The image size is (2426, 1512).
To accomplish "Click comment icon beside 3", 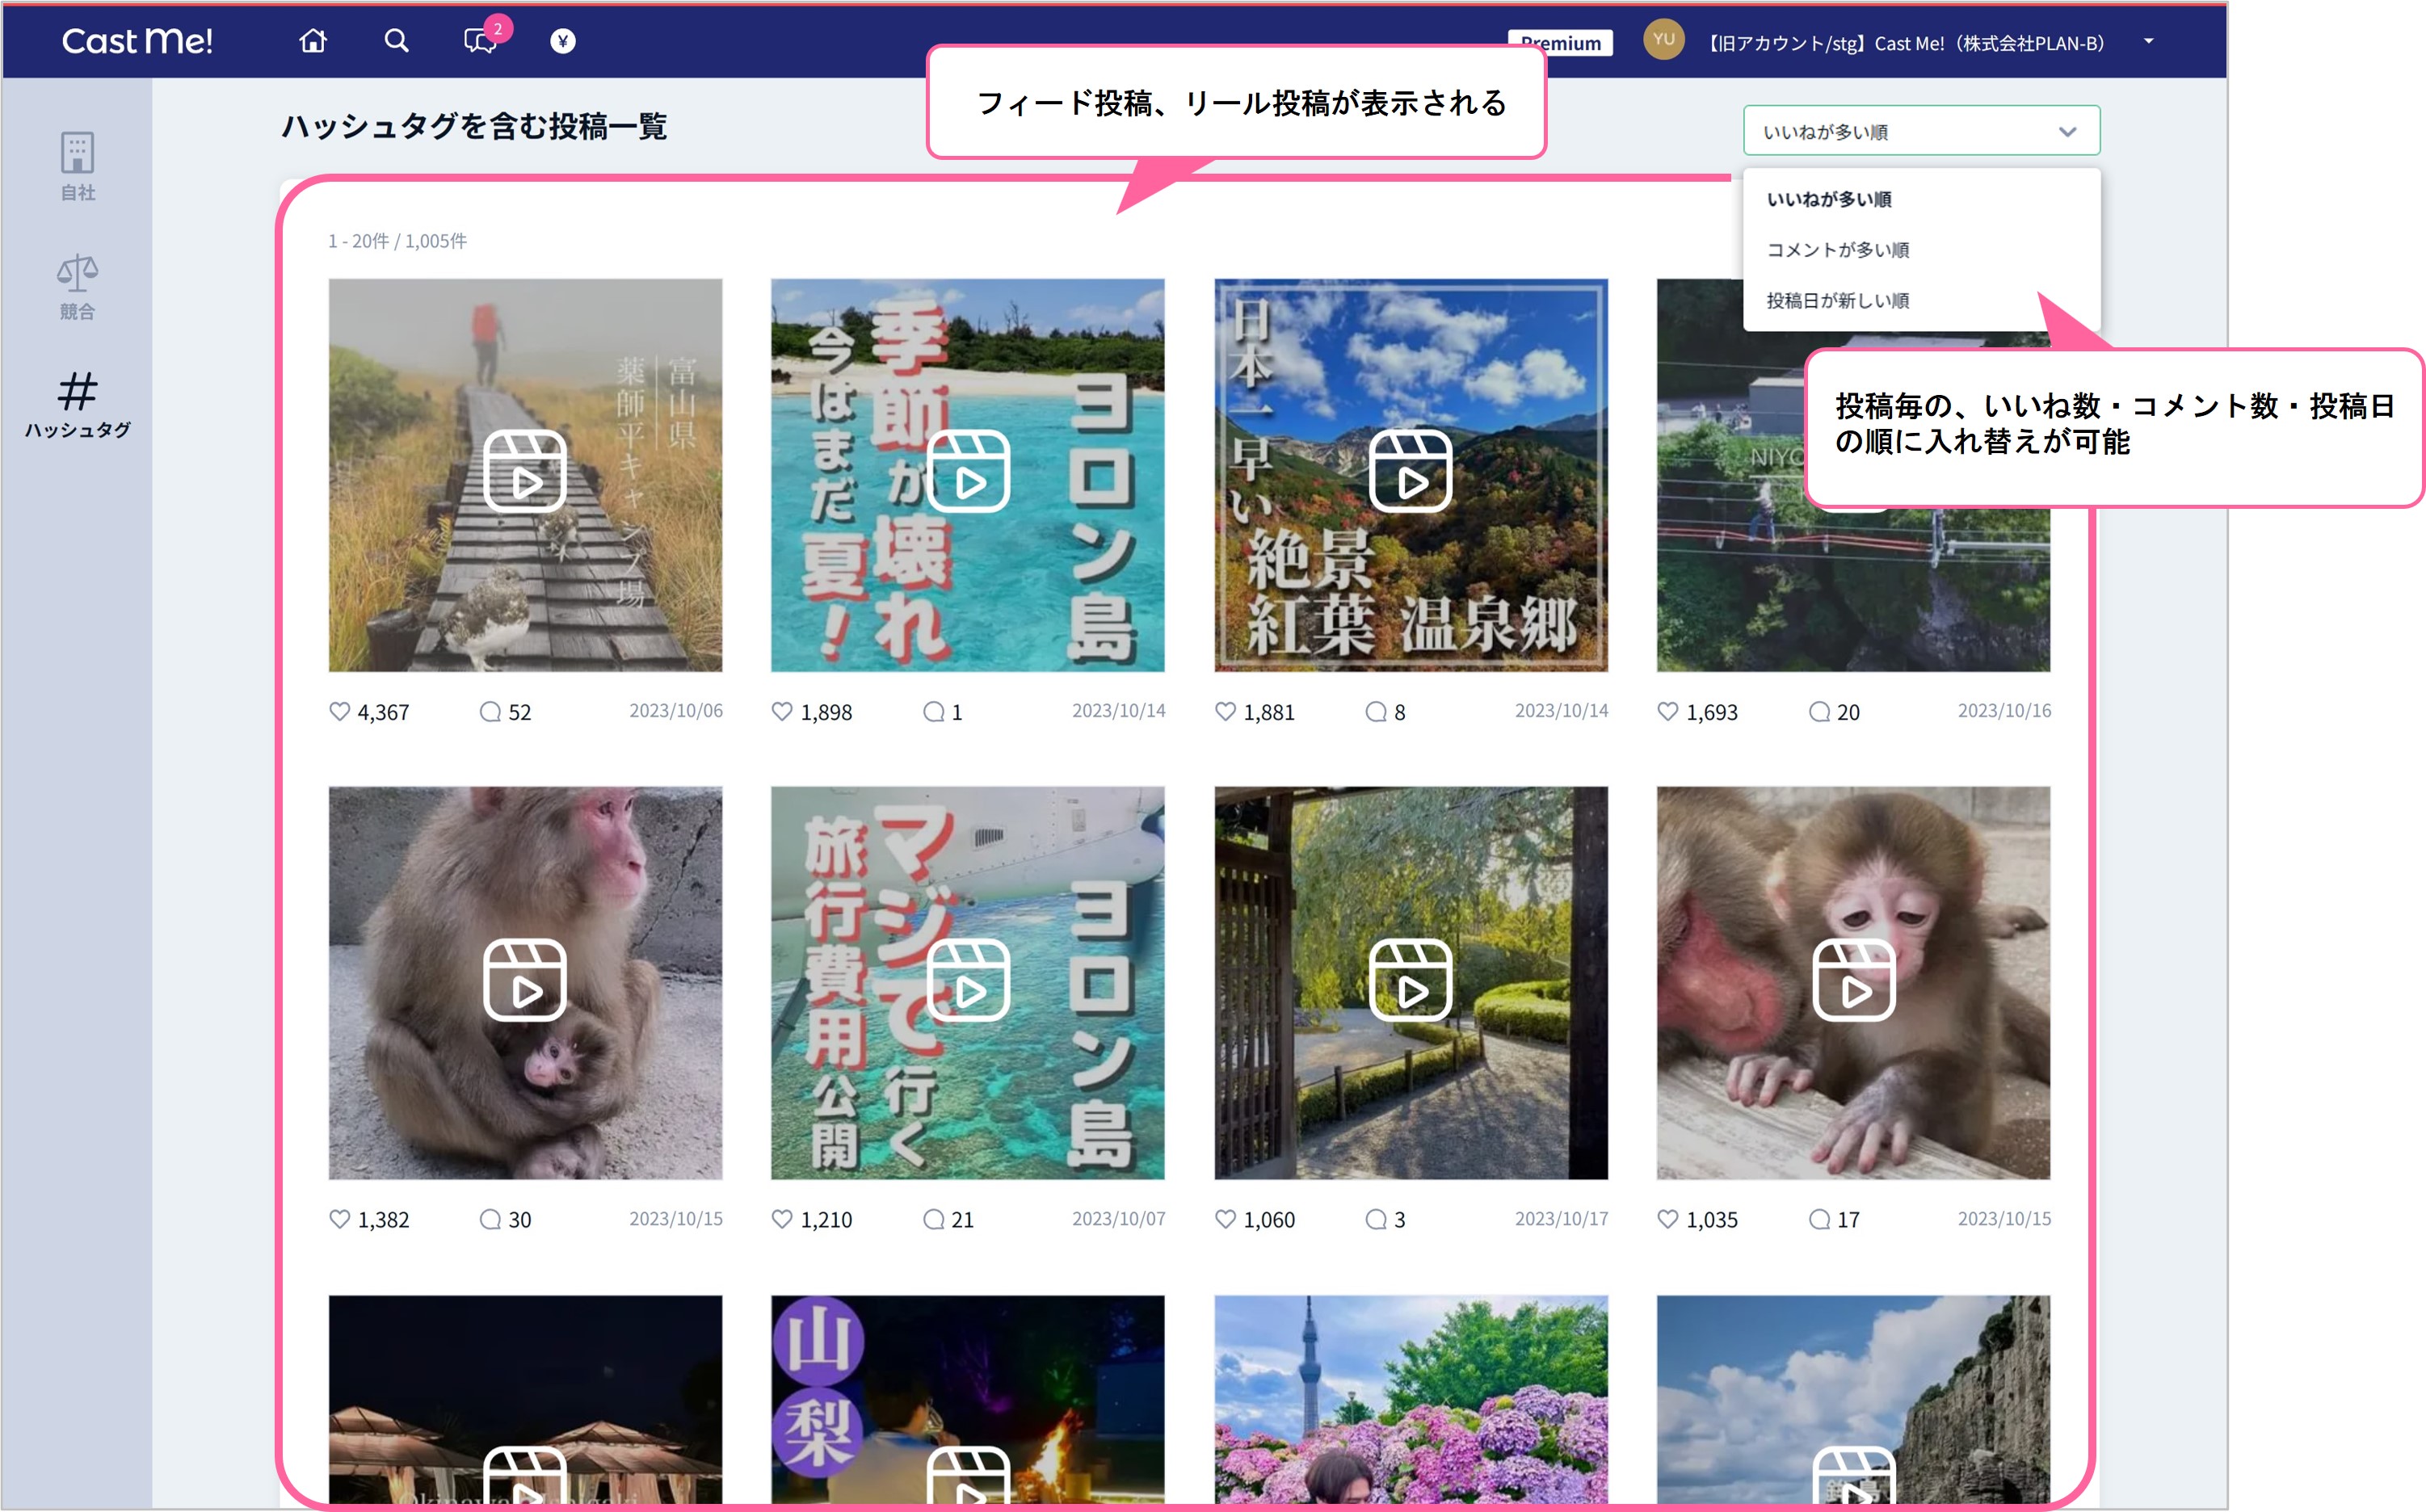I will [x=1376, y=1219].
